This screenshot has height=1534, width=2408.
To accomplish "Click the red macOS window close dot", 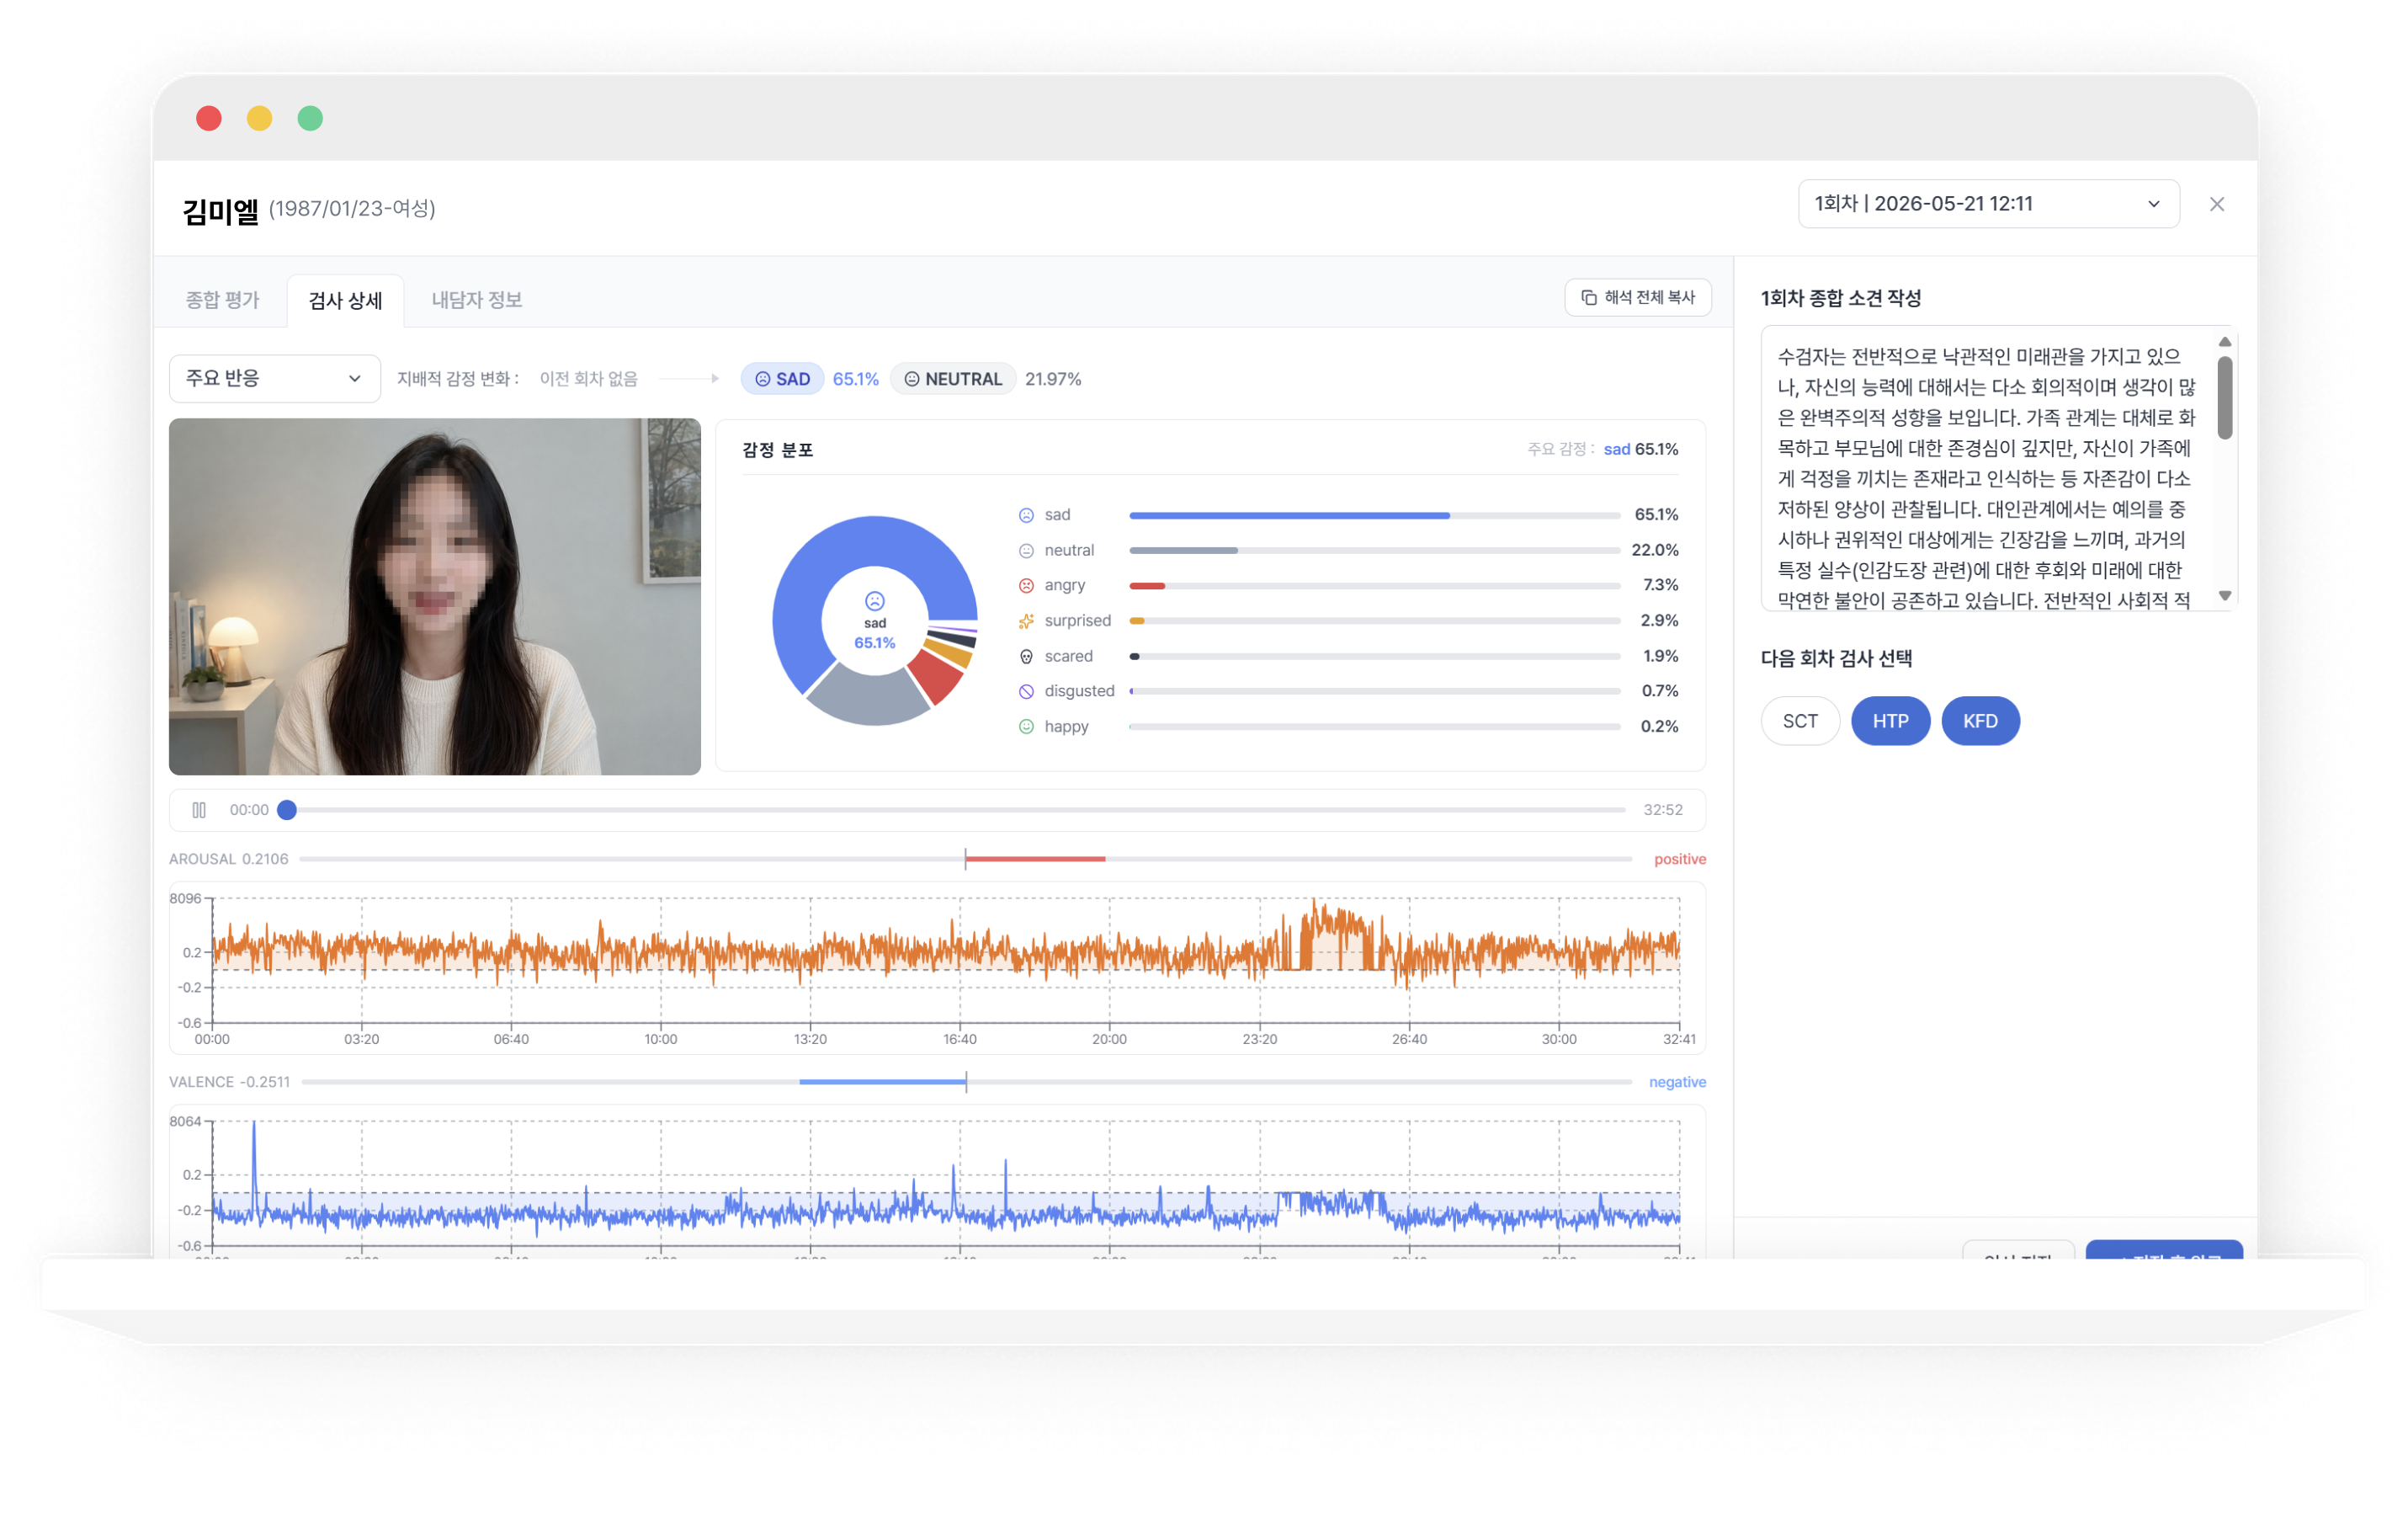I will (209, 118).
